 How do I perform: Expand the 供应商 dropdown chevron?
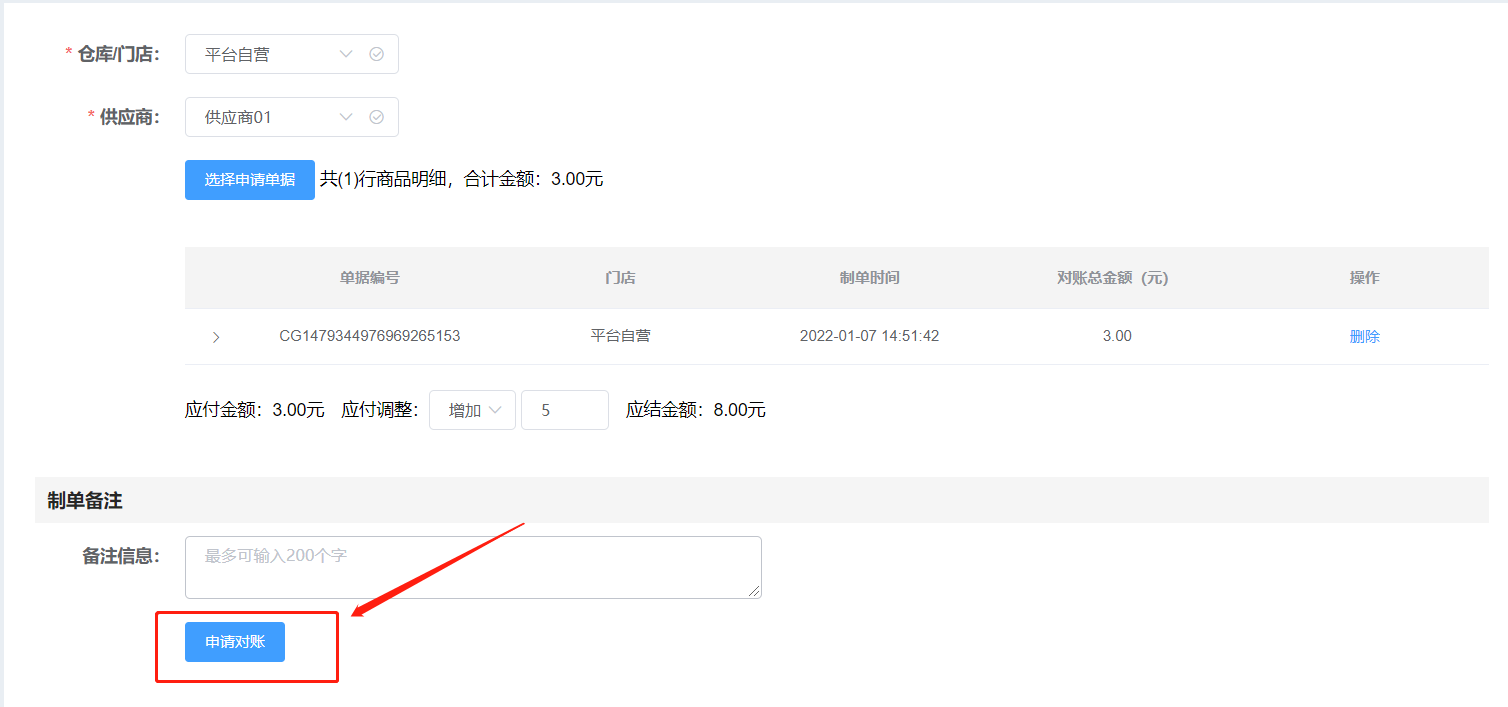click(346, 117)
